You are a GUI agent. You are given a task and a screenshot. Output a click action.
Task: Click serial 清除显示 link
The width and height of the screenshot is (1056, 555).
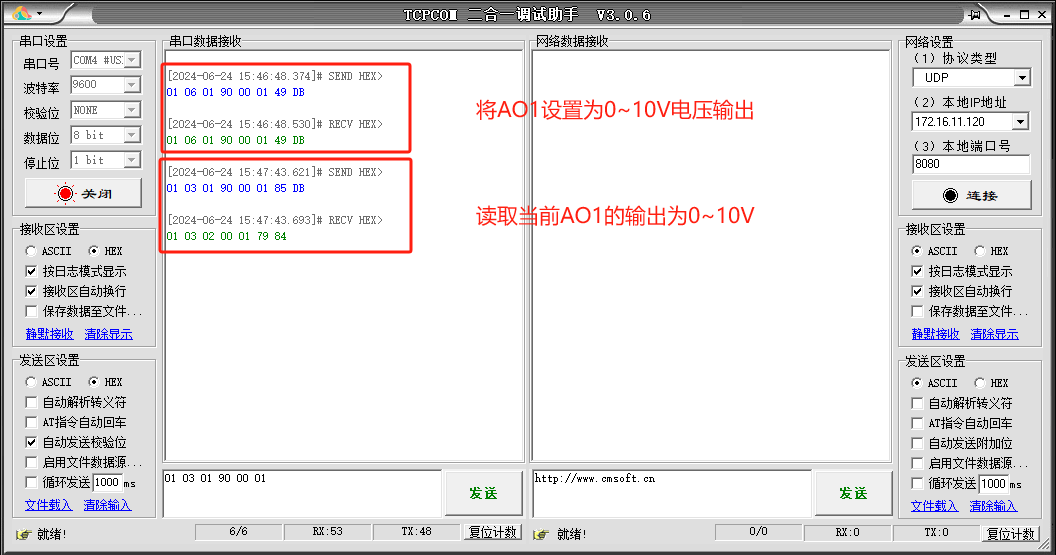[x=108, y=333]
